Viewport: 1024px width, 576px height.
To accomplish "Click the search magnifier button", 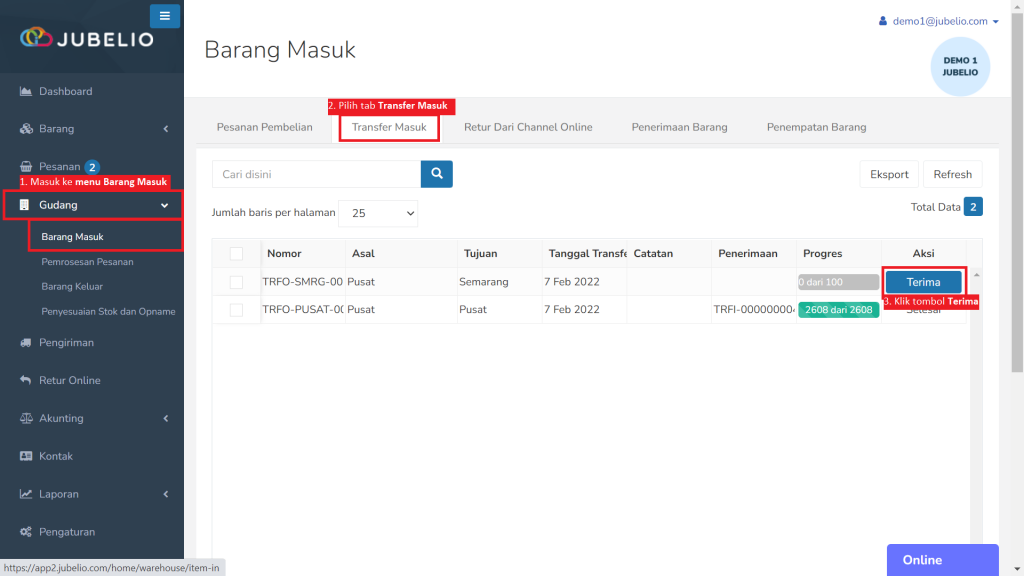I will point(437,174).
